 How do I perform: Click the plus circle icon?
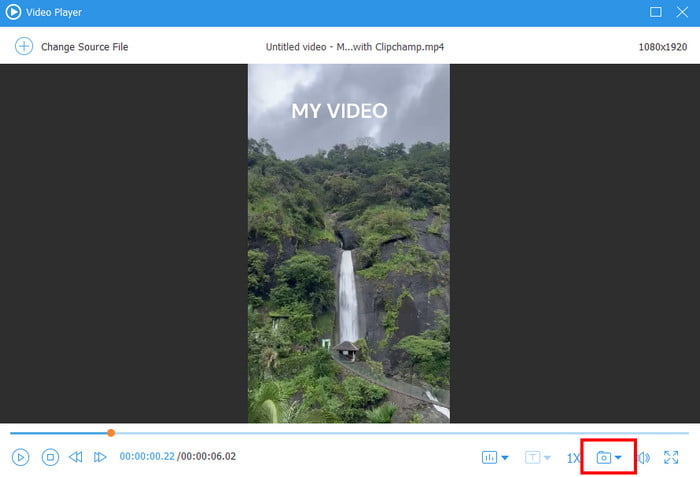coord(24,47)
